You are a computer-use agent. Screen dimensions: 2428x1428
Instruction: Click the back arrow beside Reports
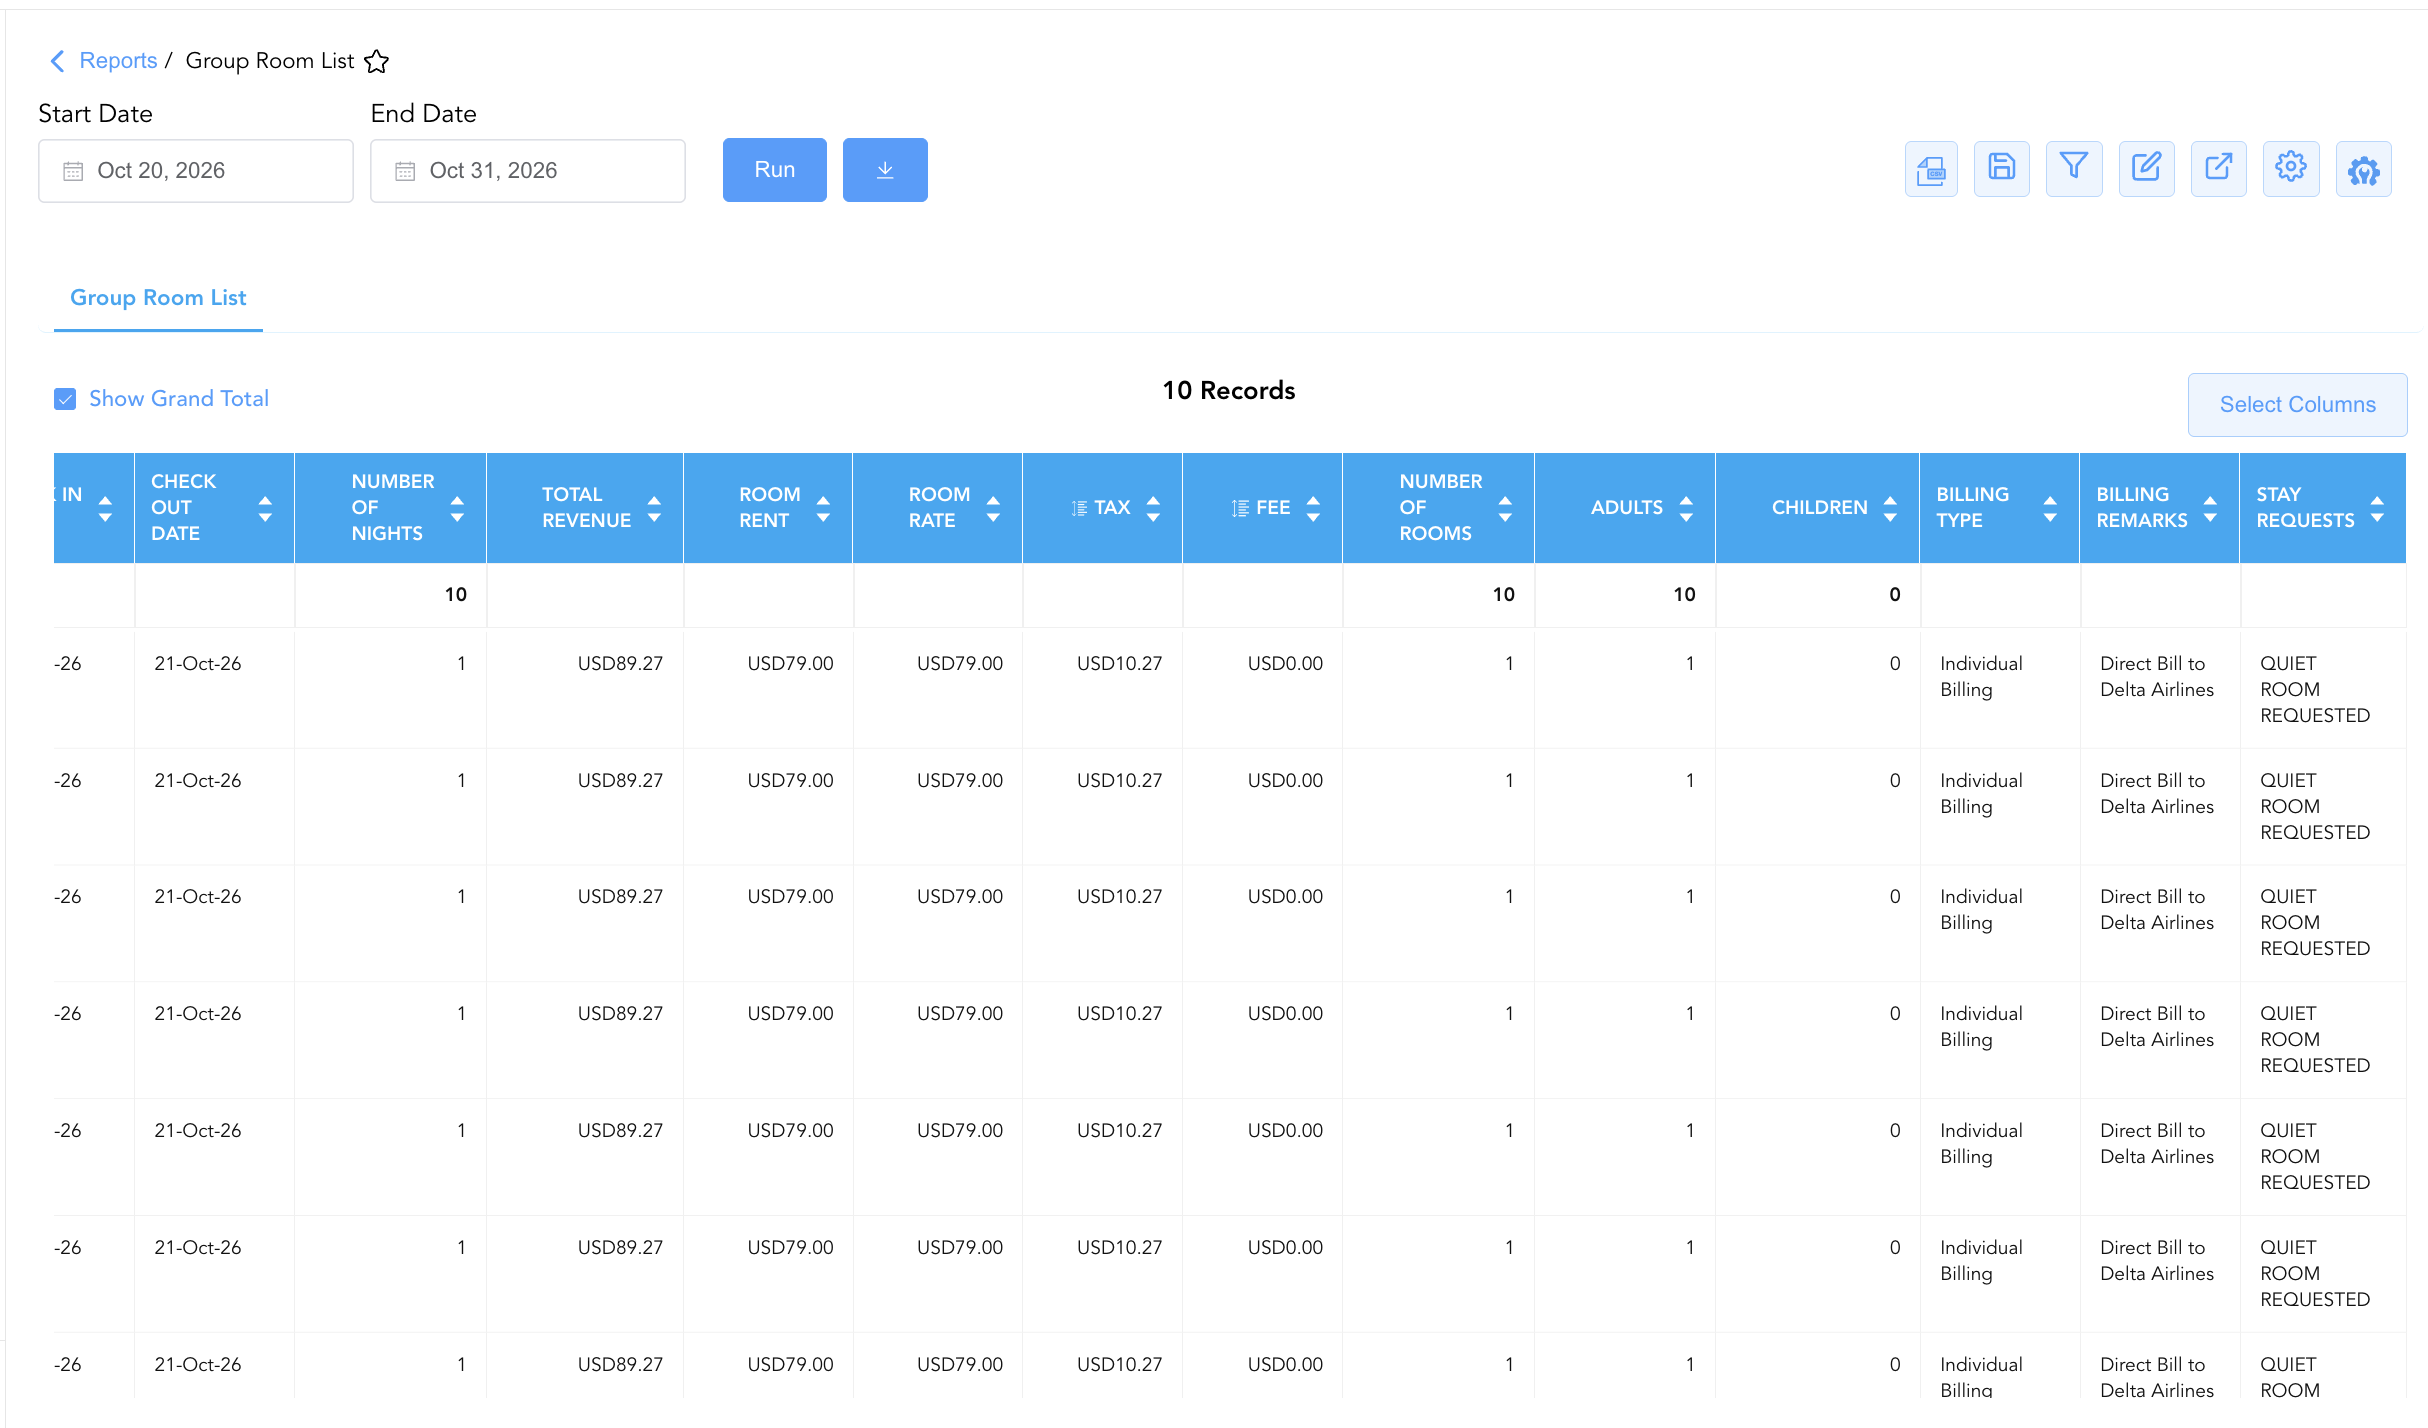coord(57,61)
